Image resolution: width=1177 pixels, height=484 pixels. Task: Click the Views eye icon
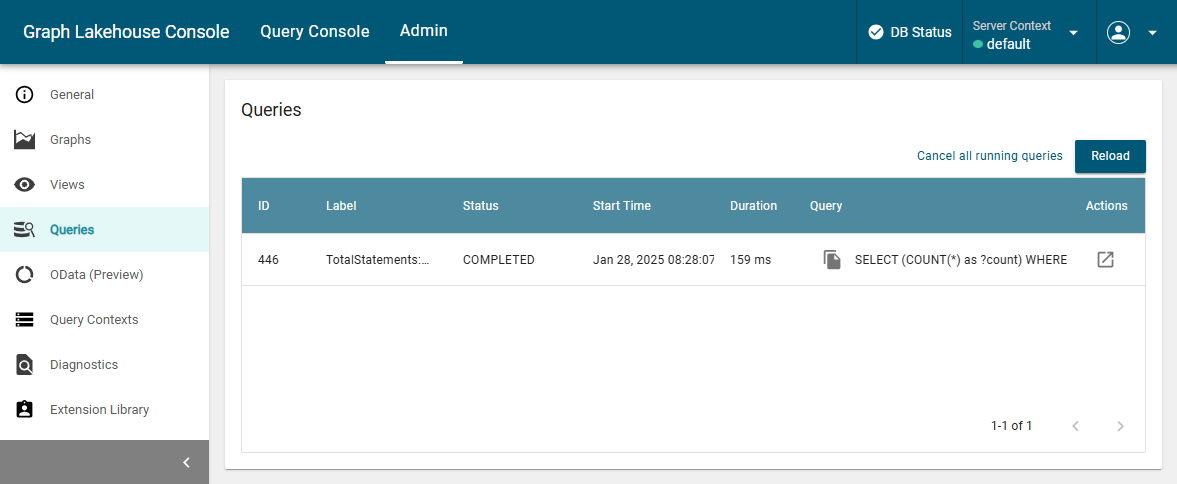tap(25, 185)
